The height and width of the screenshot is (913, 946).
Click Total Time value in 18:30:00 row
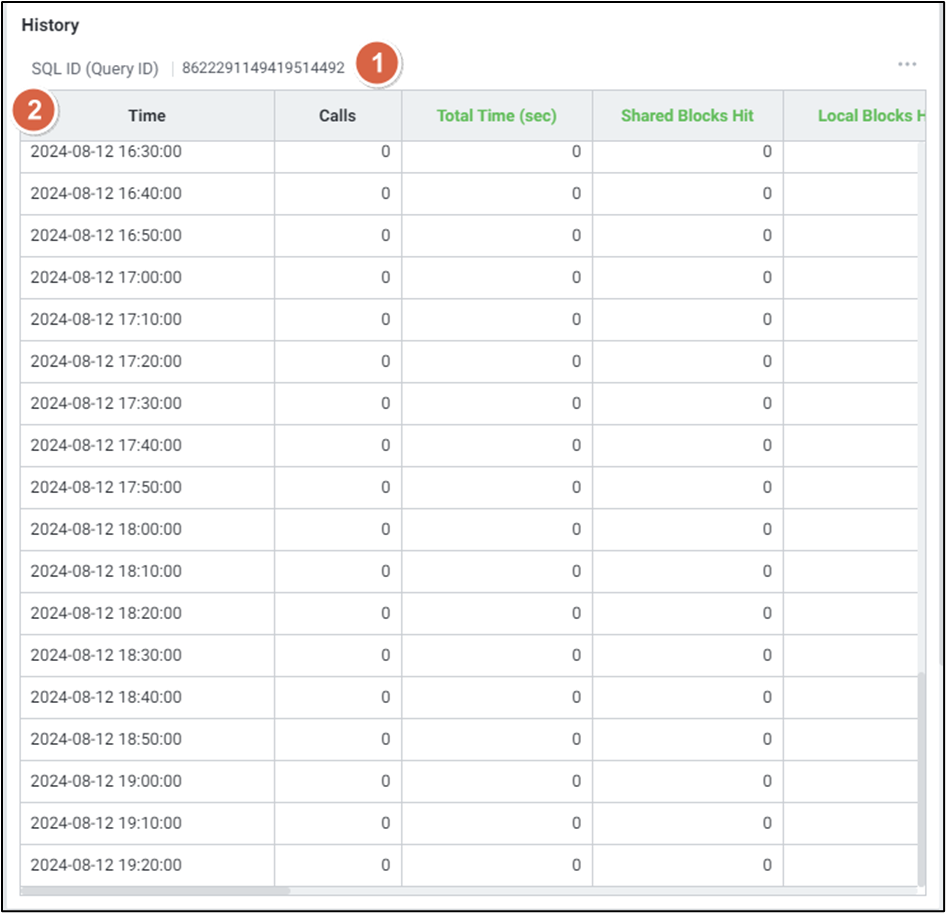coord(576,655)
